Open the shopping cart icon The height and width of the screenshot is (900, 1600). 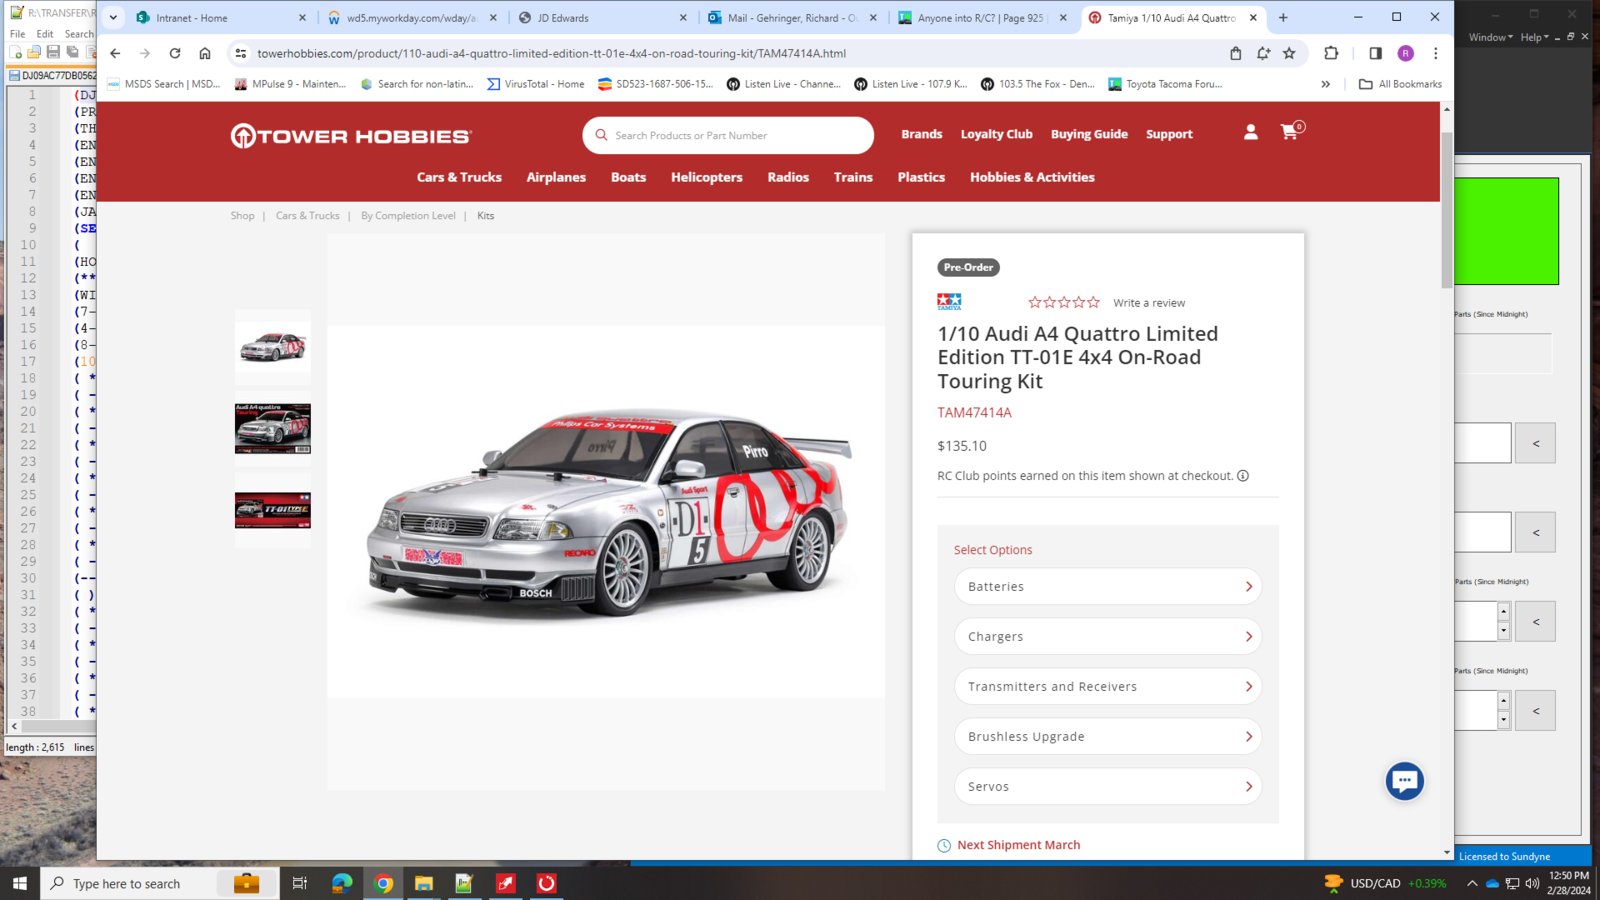pos(1290,132)
